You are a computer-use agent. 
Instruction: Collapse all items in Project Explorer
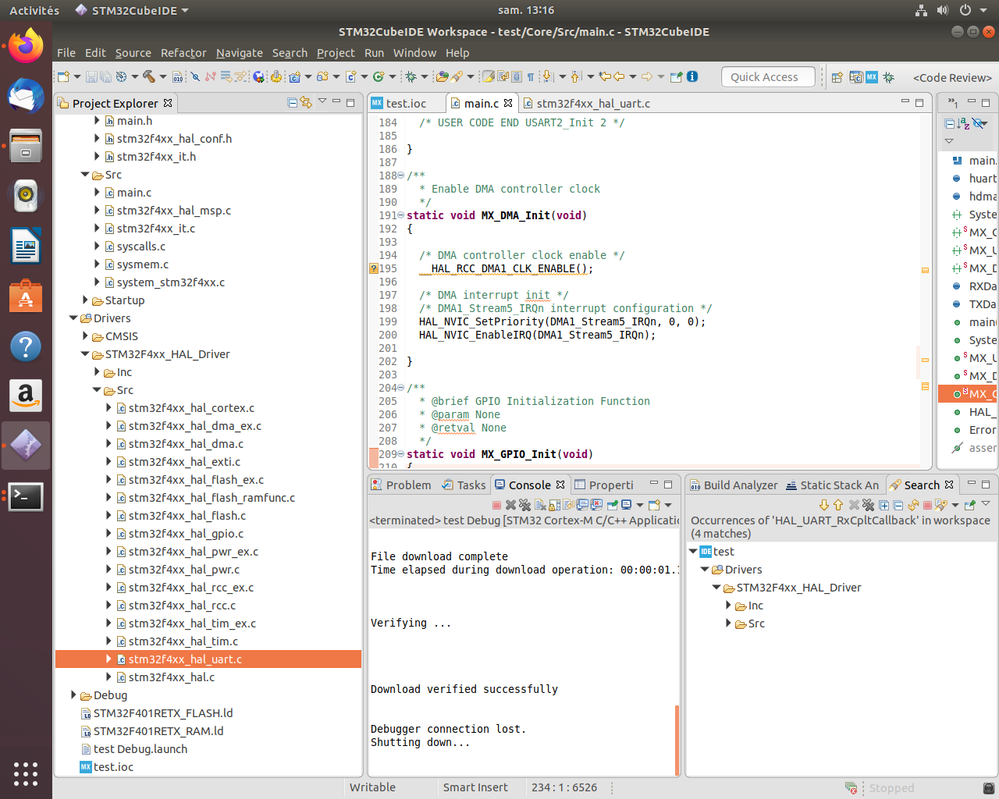(292, 103)
